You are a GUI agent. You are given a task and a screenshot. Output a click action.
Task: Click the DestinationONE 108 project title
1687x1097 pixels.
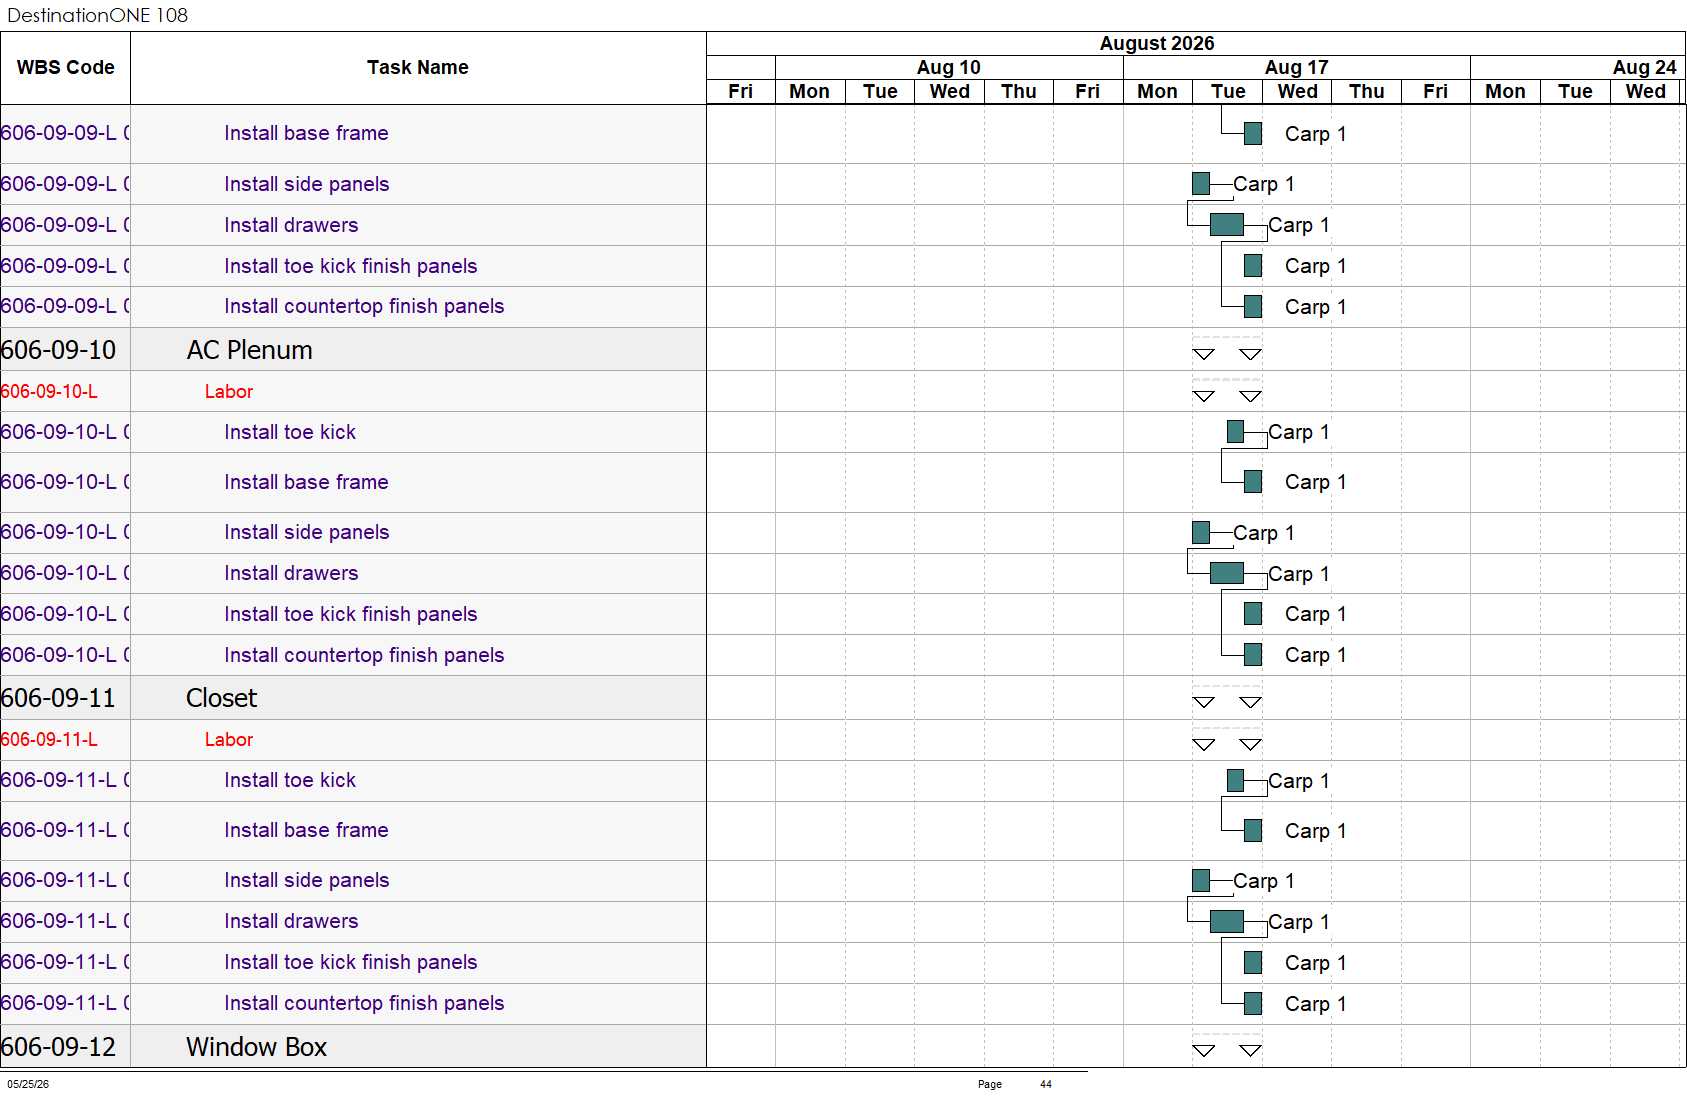coord(97,15)
